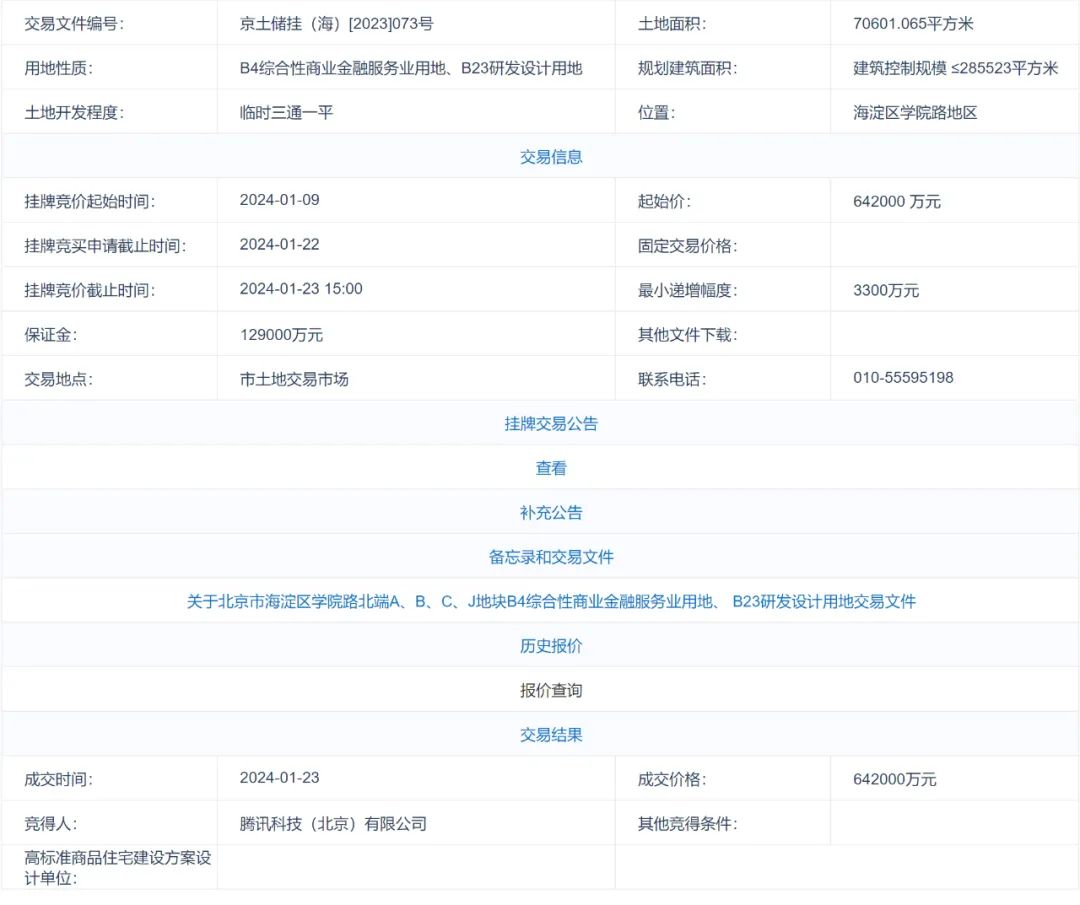
Task: Click the 高标准商品住宅建设方案设计单位 label
Action: click(118, 868)
